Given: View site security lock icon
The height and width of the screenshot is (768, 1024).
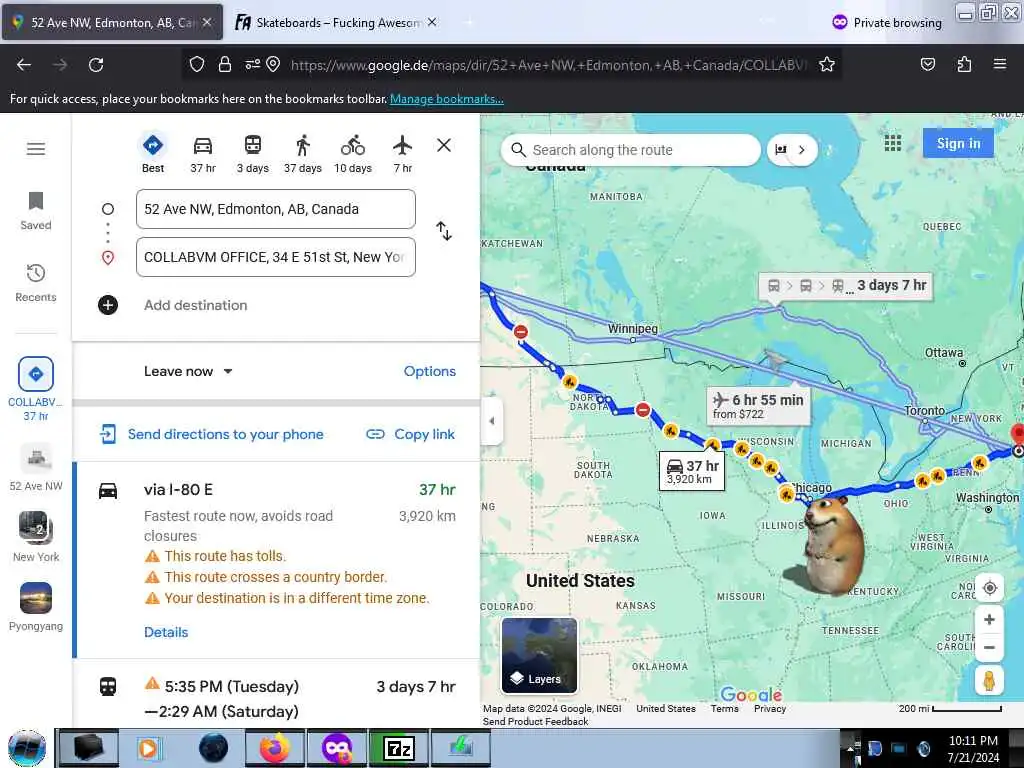Looking at the screenshot, I should tap(225, 64).
